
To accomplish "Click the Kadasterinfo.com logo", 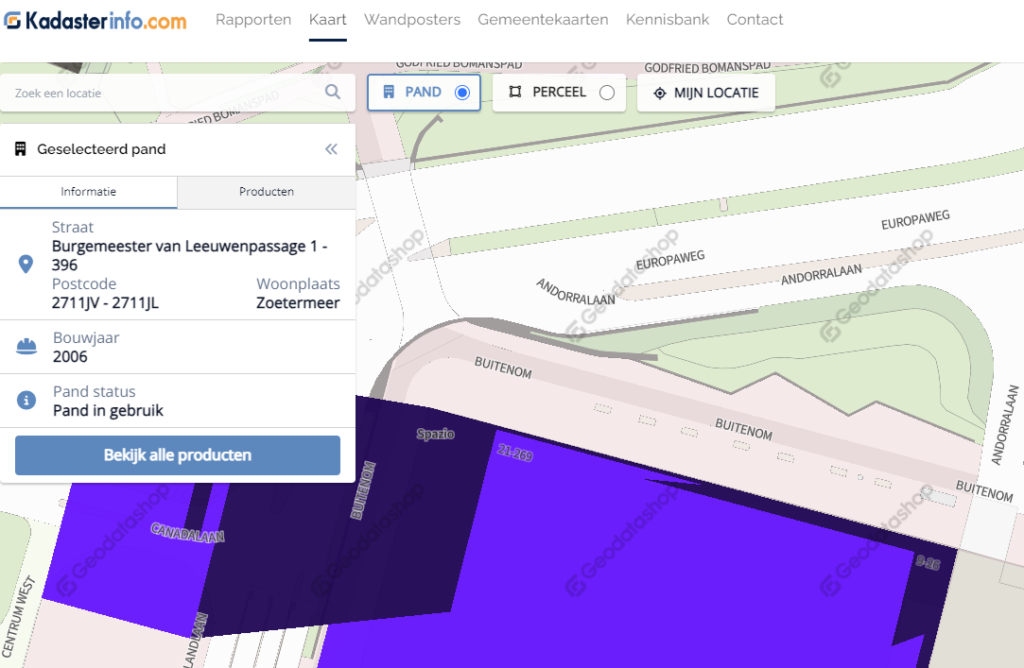I will coord(95,20).
